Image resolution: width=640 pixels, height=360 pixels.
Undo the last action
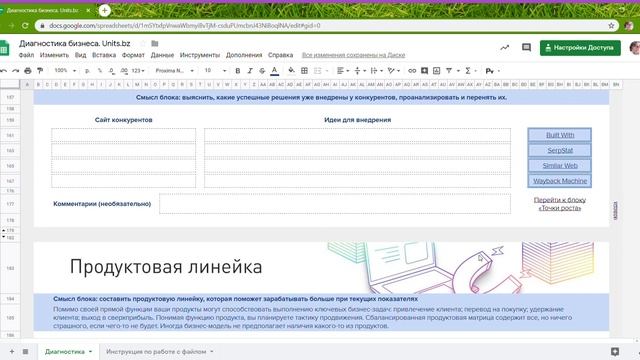point(4,71)
